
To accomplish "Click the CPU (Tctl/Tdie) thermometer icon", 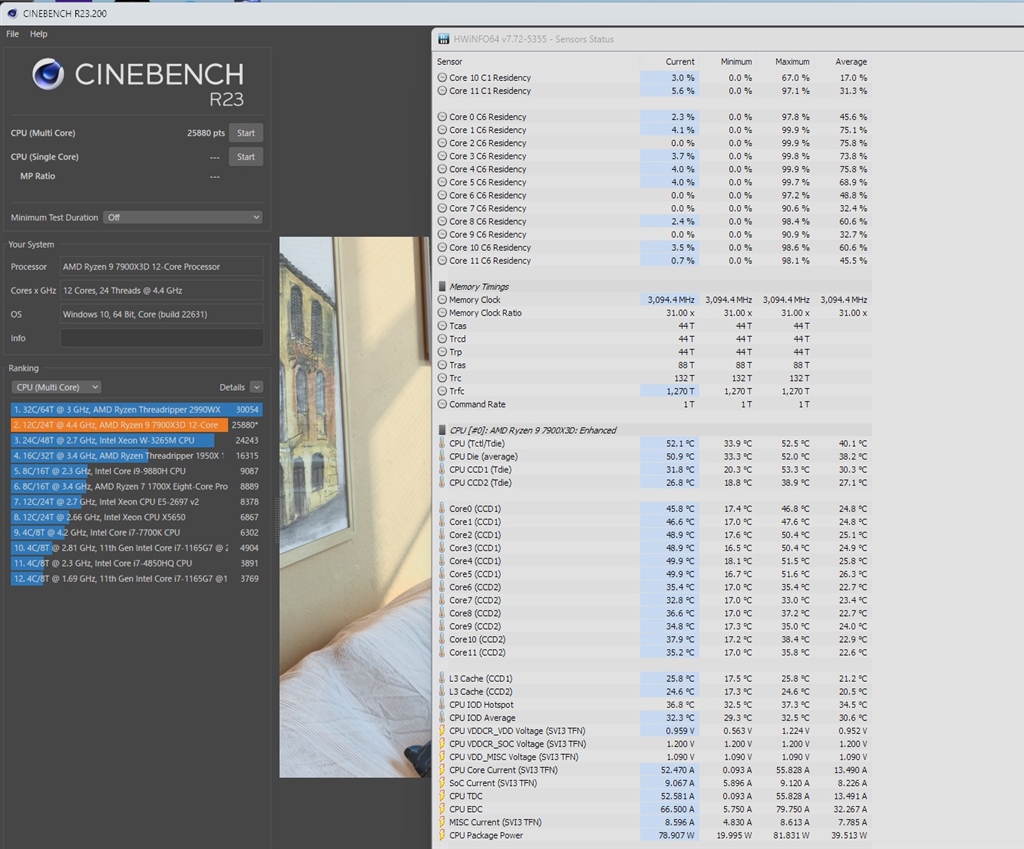I will tap(442, 443).
